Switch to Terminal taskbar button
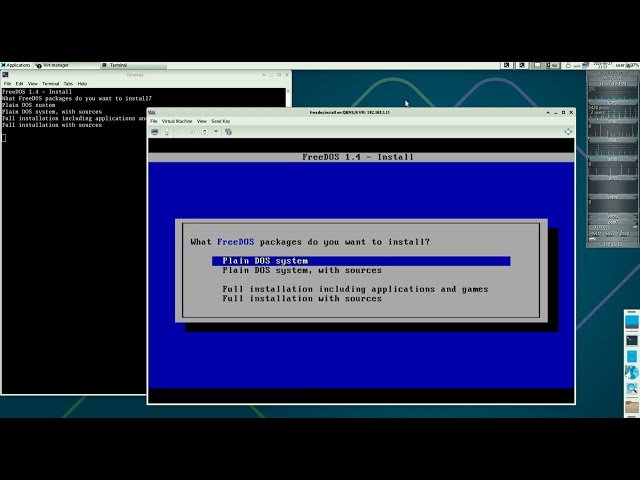This screenshot has width=640, height=480. (133, 65)
